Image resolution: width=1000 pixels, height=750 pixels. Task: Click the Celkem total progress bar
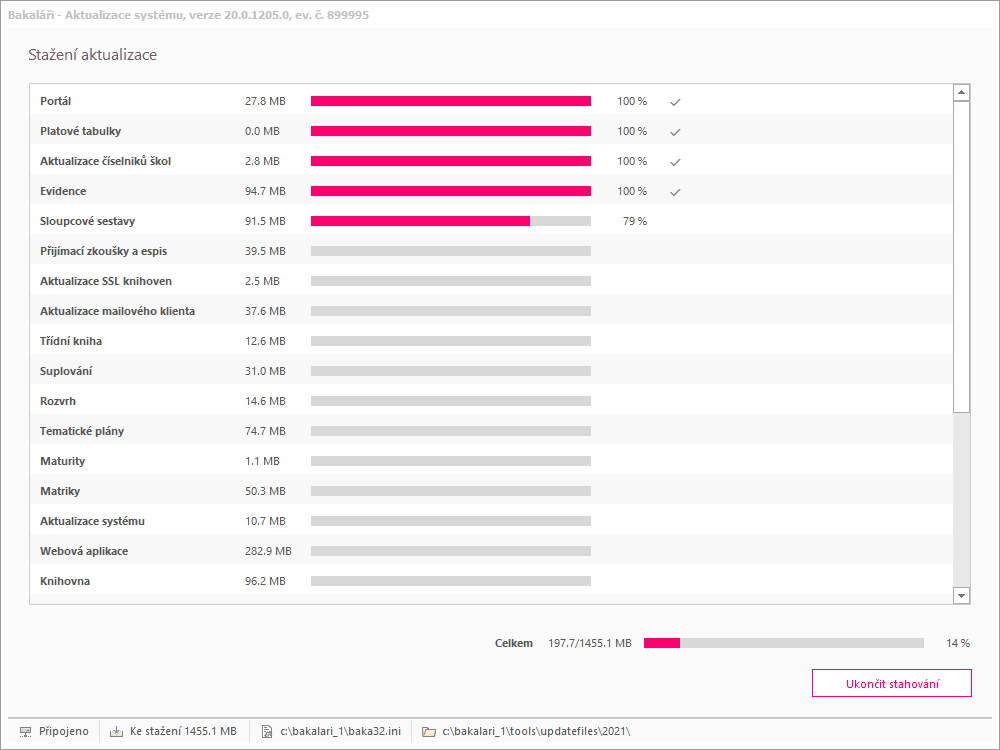coord(783,643)
